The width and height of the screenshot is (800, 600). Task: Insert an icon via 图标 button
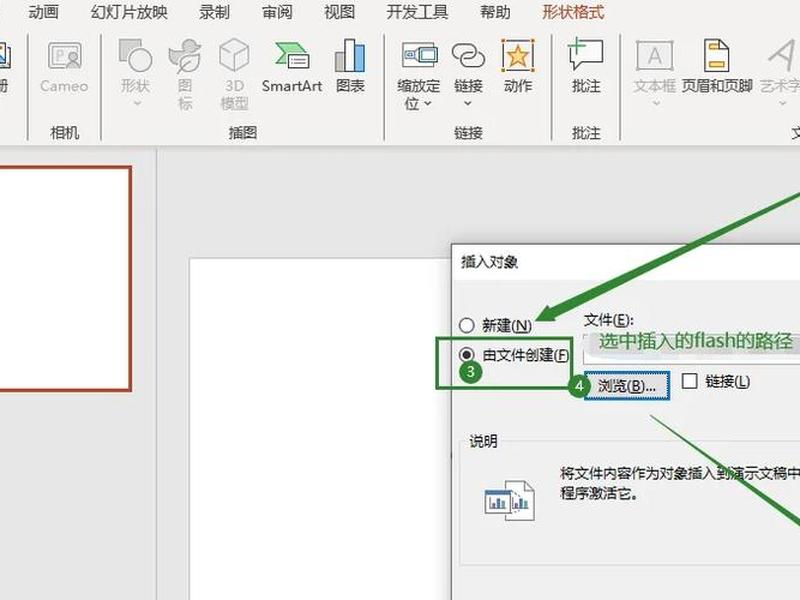coord(185,74)
